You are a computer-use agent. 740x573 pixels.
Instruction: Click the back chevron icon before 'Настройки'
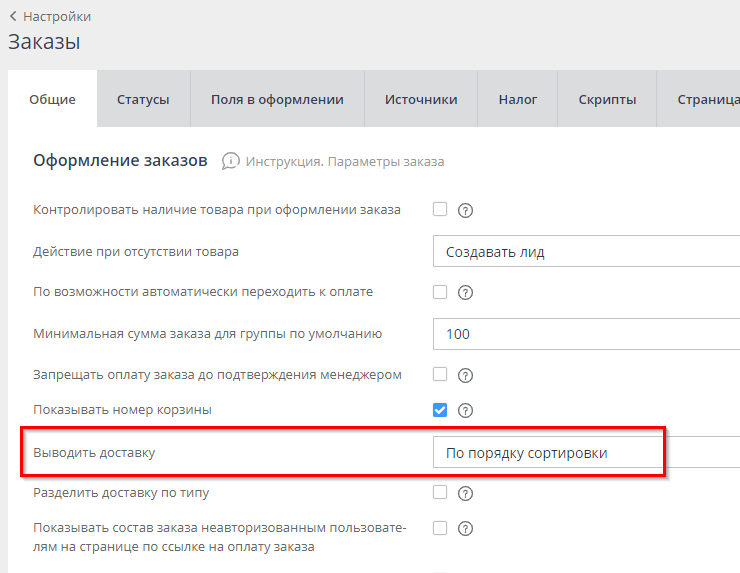pyautogui.click(x=13, y=16)
